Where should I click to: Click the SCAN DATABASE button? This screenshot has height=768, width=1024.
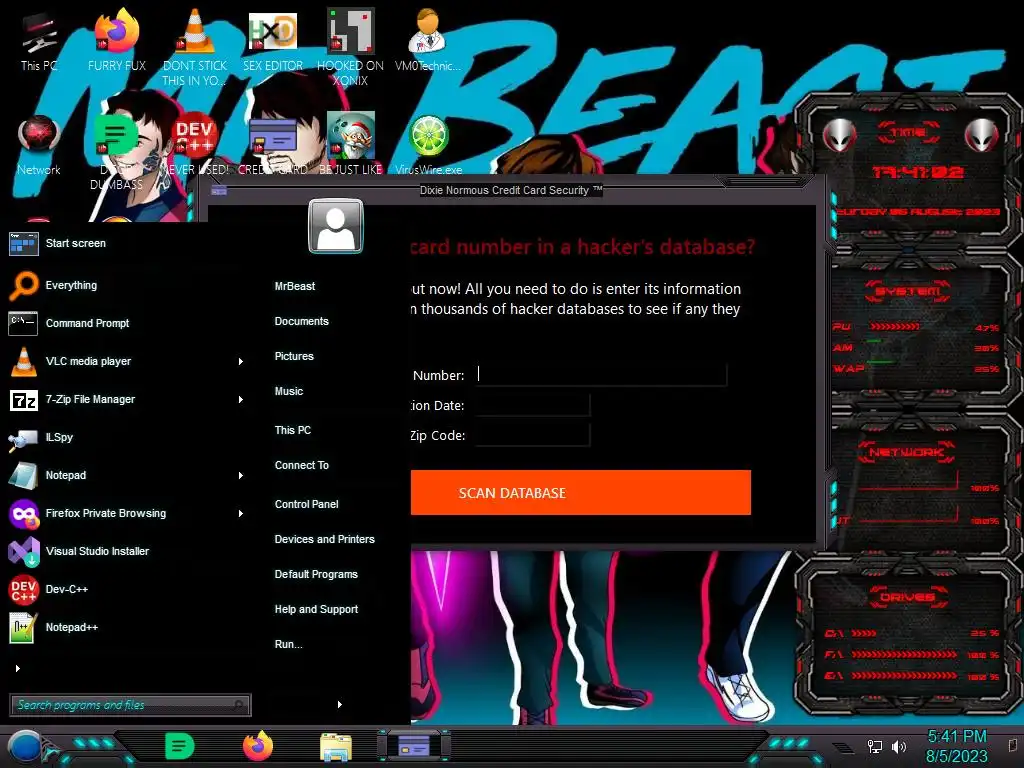click(581, 492)
